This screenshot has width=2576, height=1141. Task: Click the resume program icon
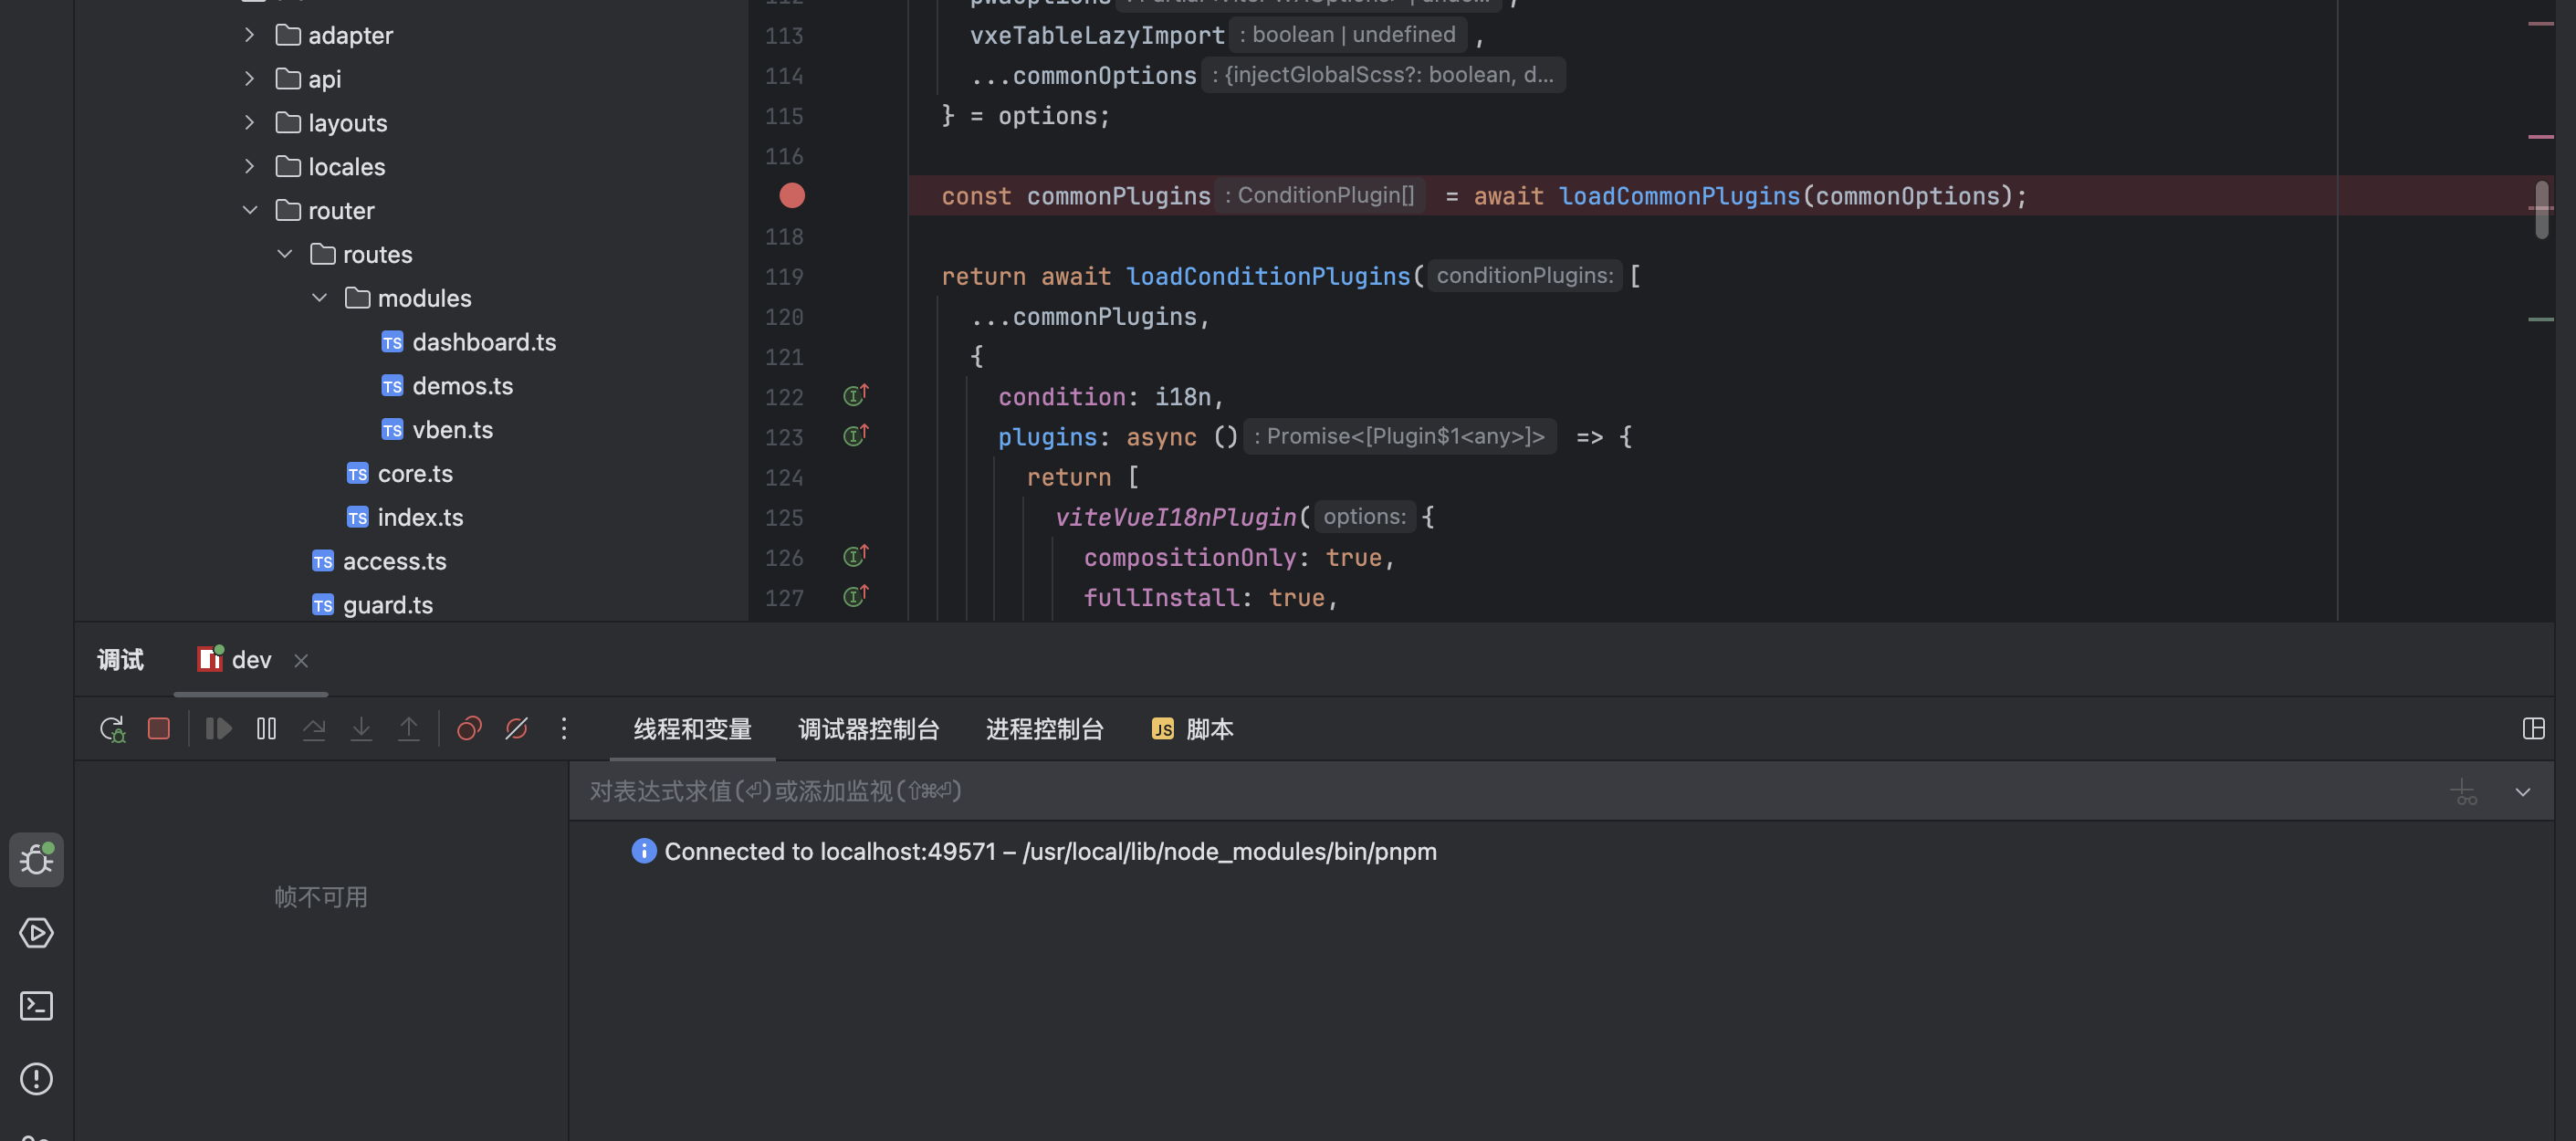pos(218,729)
